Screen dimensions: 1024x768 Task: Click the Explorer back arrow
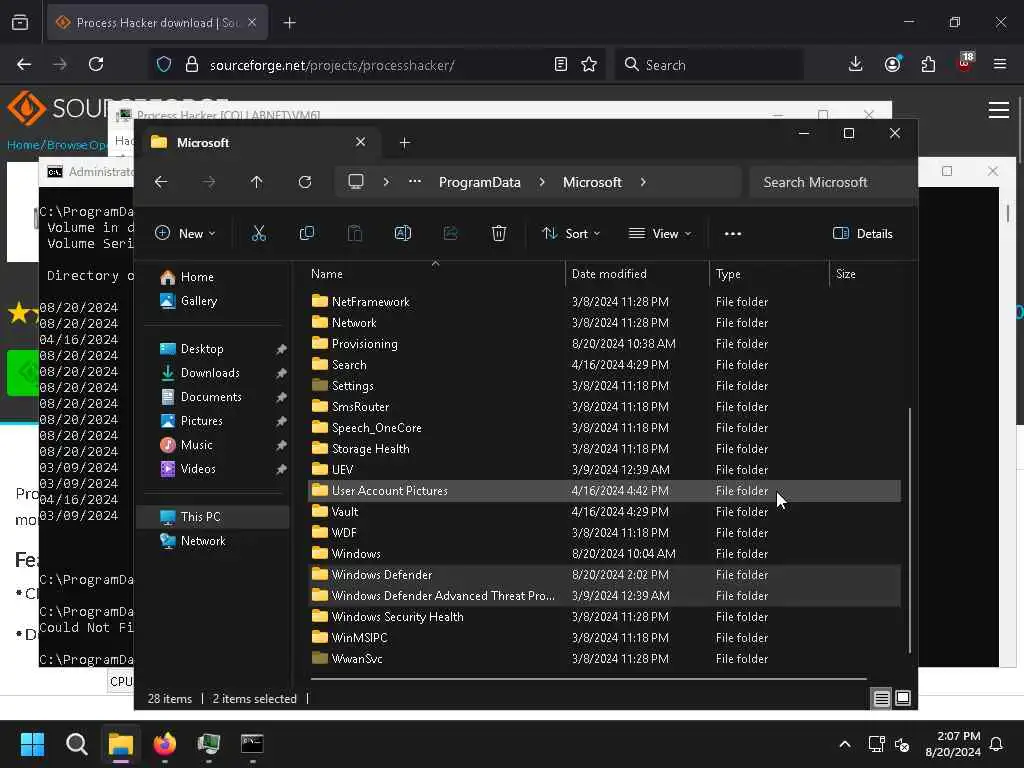tap(161, 182)
